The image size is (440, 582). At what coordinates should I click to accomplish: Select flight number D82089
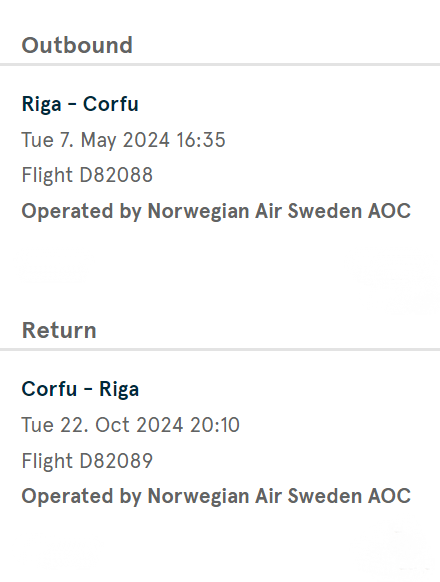coord(116,461)
